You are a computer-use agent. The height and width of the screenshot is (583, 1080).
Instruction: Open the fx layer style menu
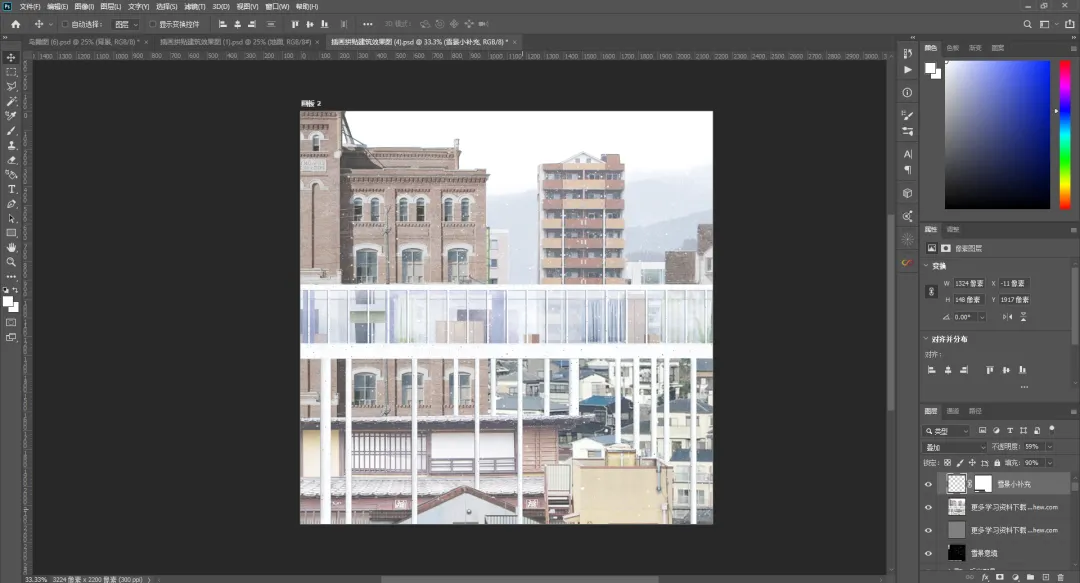[984, 577]
